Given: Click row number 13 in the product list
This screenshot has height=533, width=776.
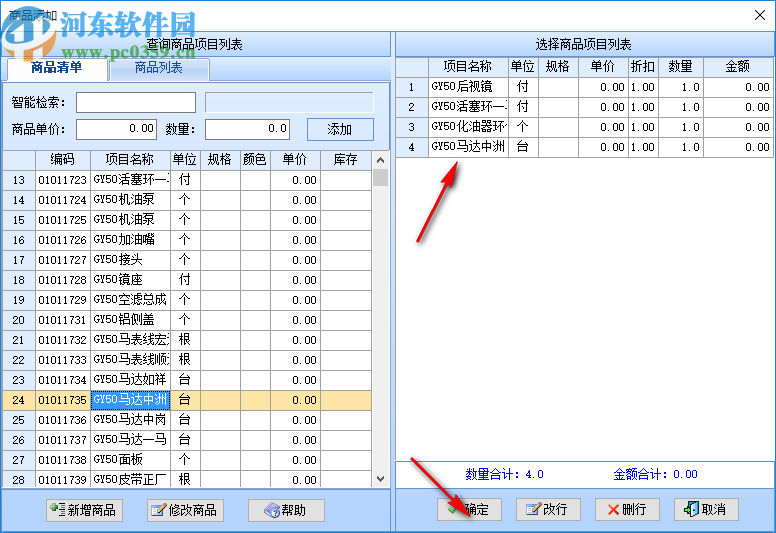Looking at the screenshot, I should tap(19, 180).
